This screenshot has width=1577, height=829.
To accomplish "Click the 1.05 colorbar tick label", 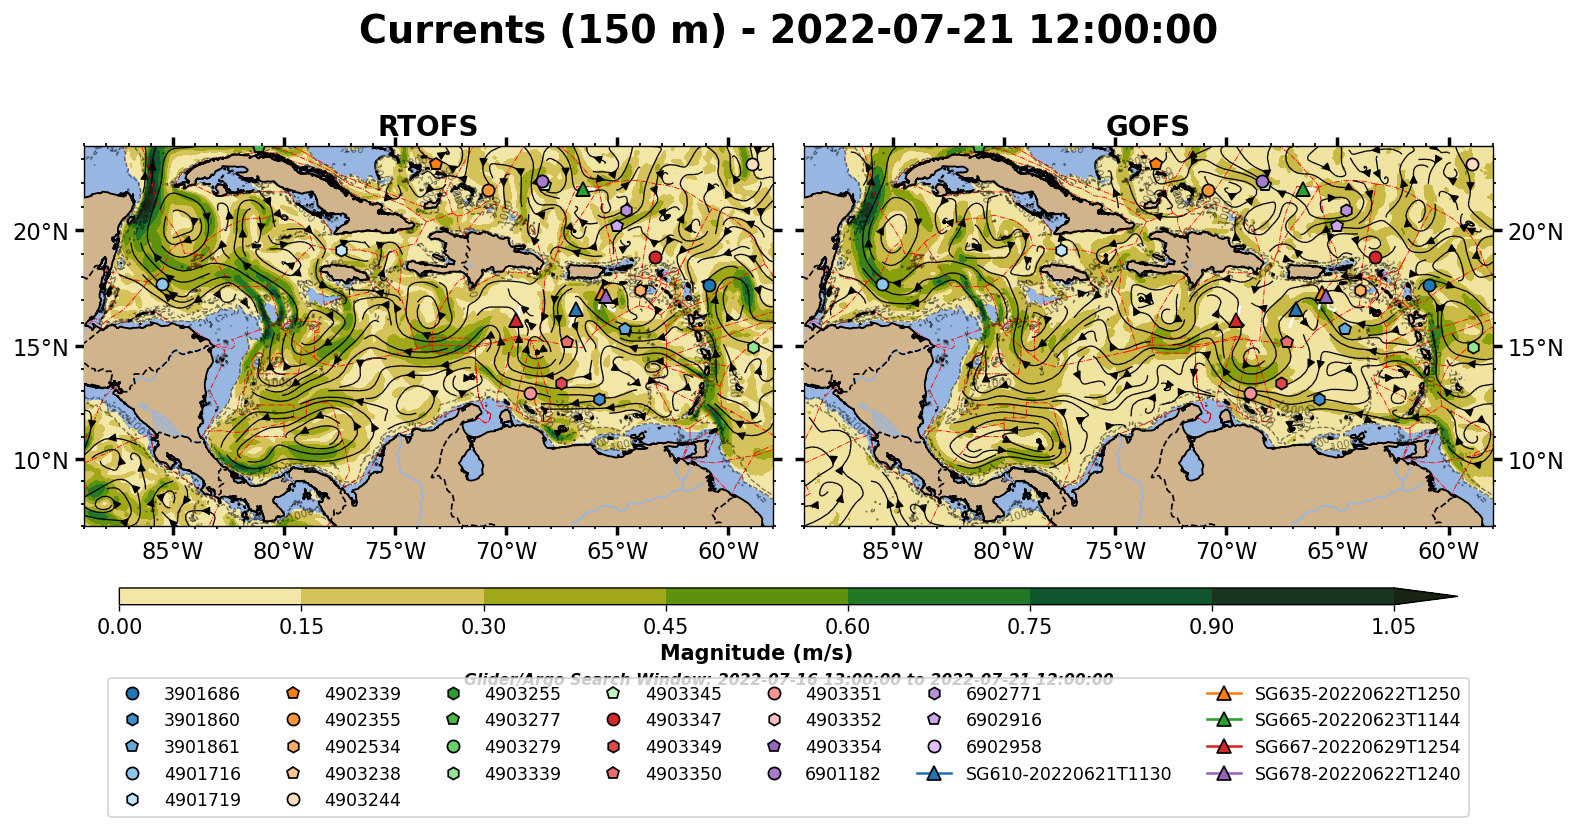I will pyautogui.click(x=1394, y=627).
